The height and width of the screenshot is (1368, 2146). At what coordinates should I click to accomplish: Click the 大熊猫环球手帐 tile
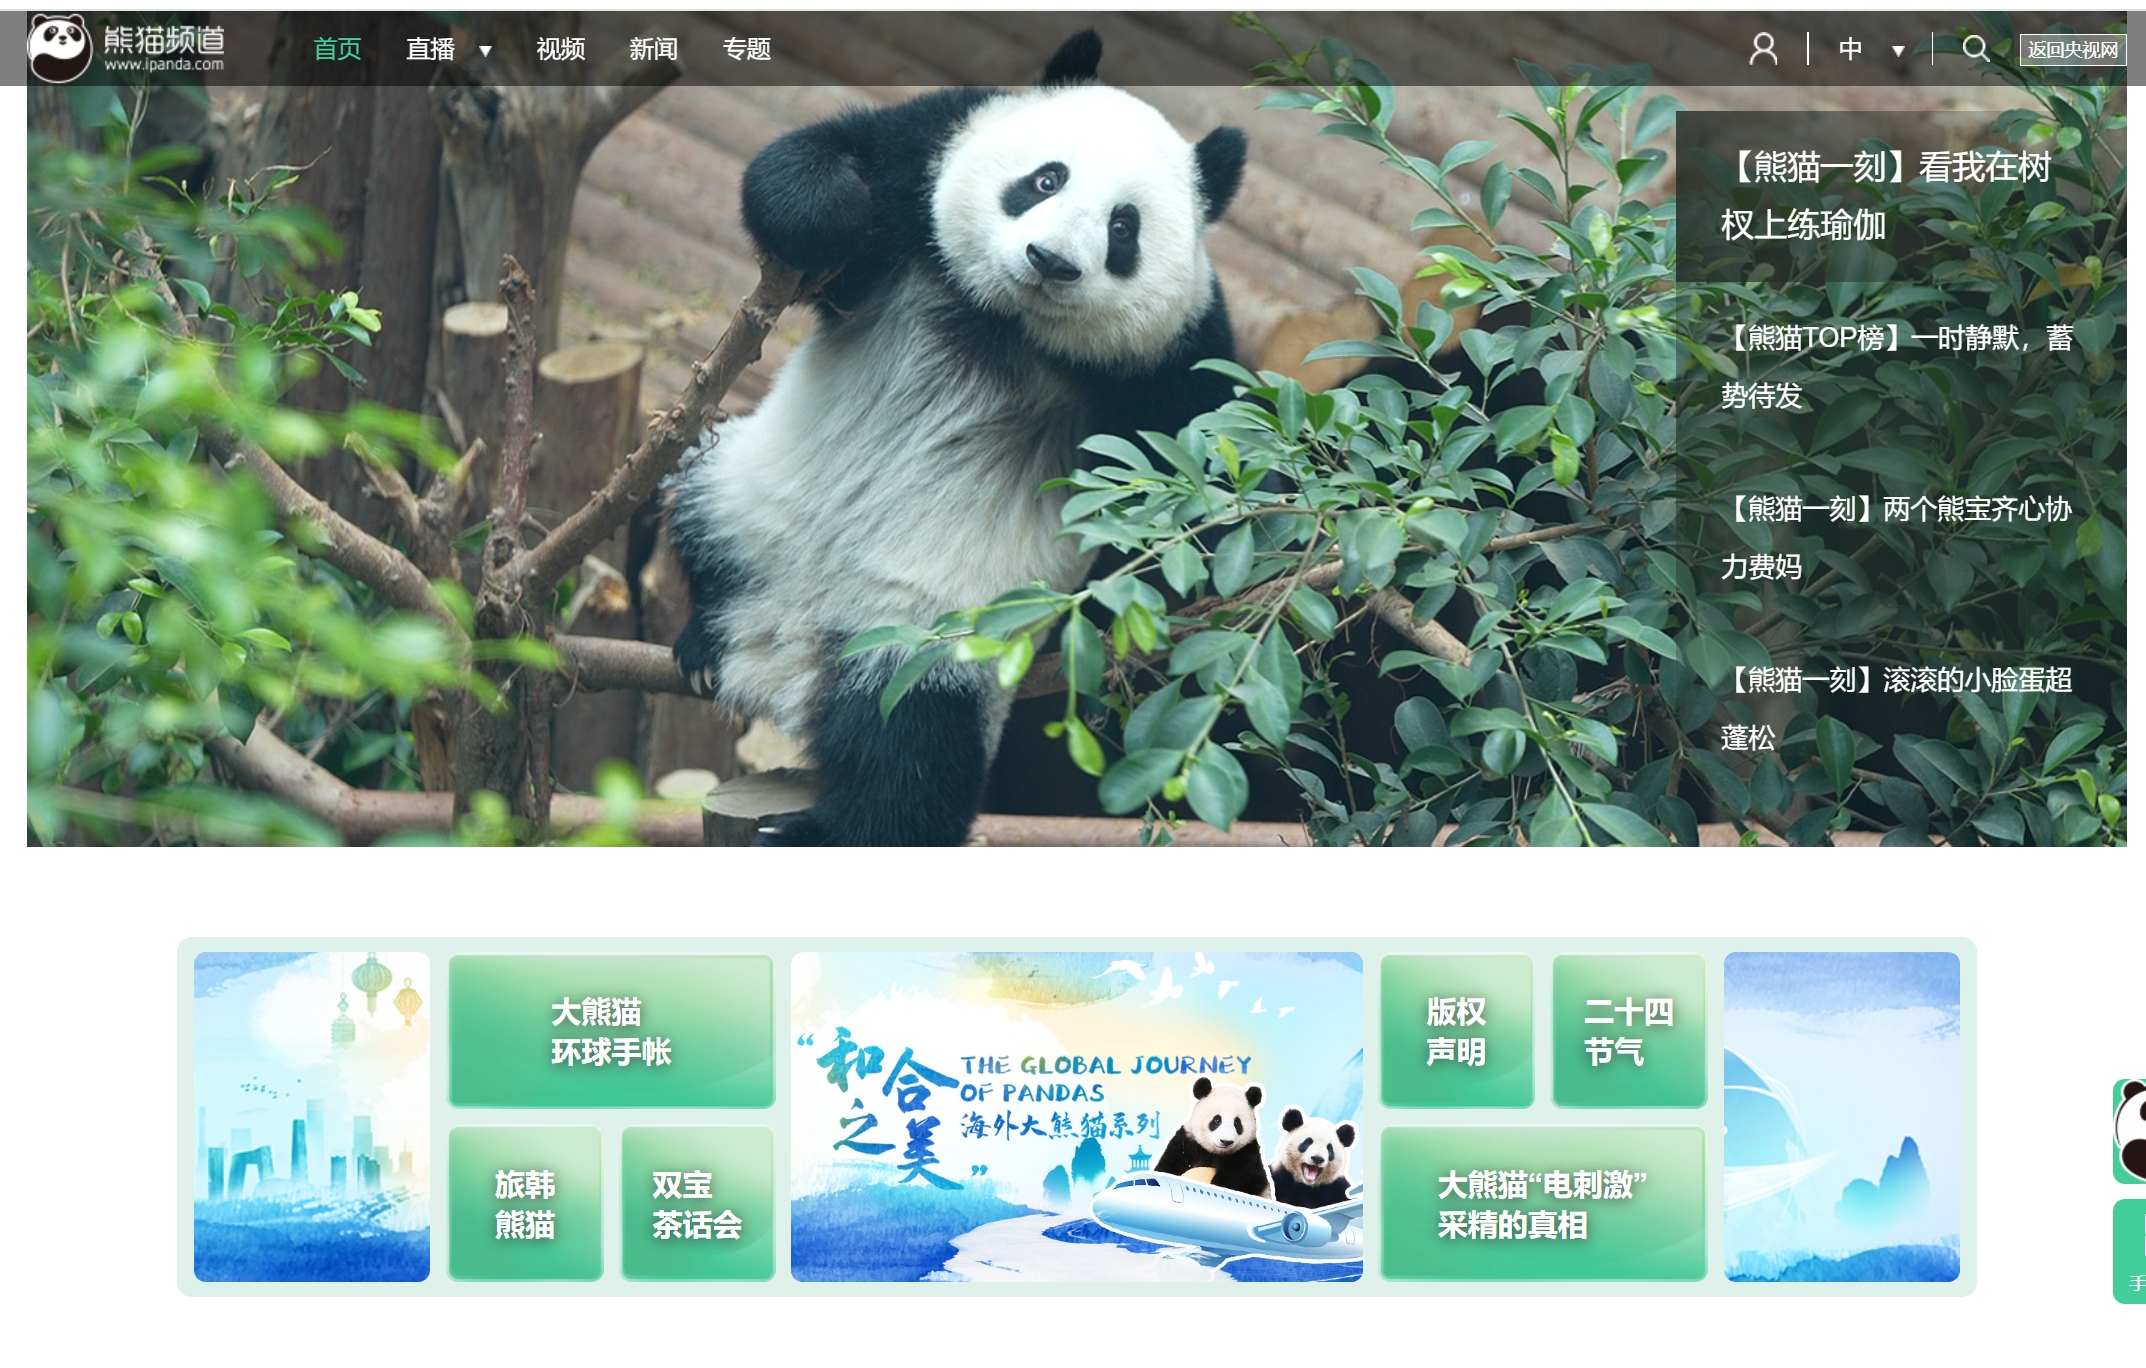tap(611, 1031)
